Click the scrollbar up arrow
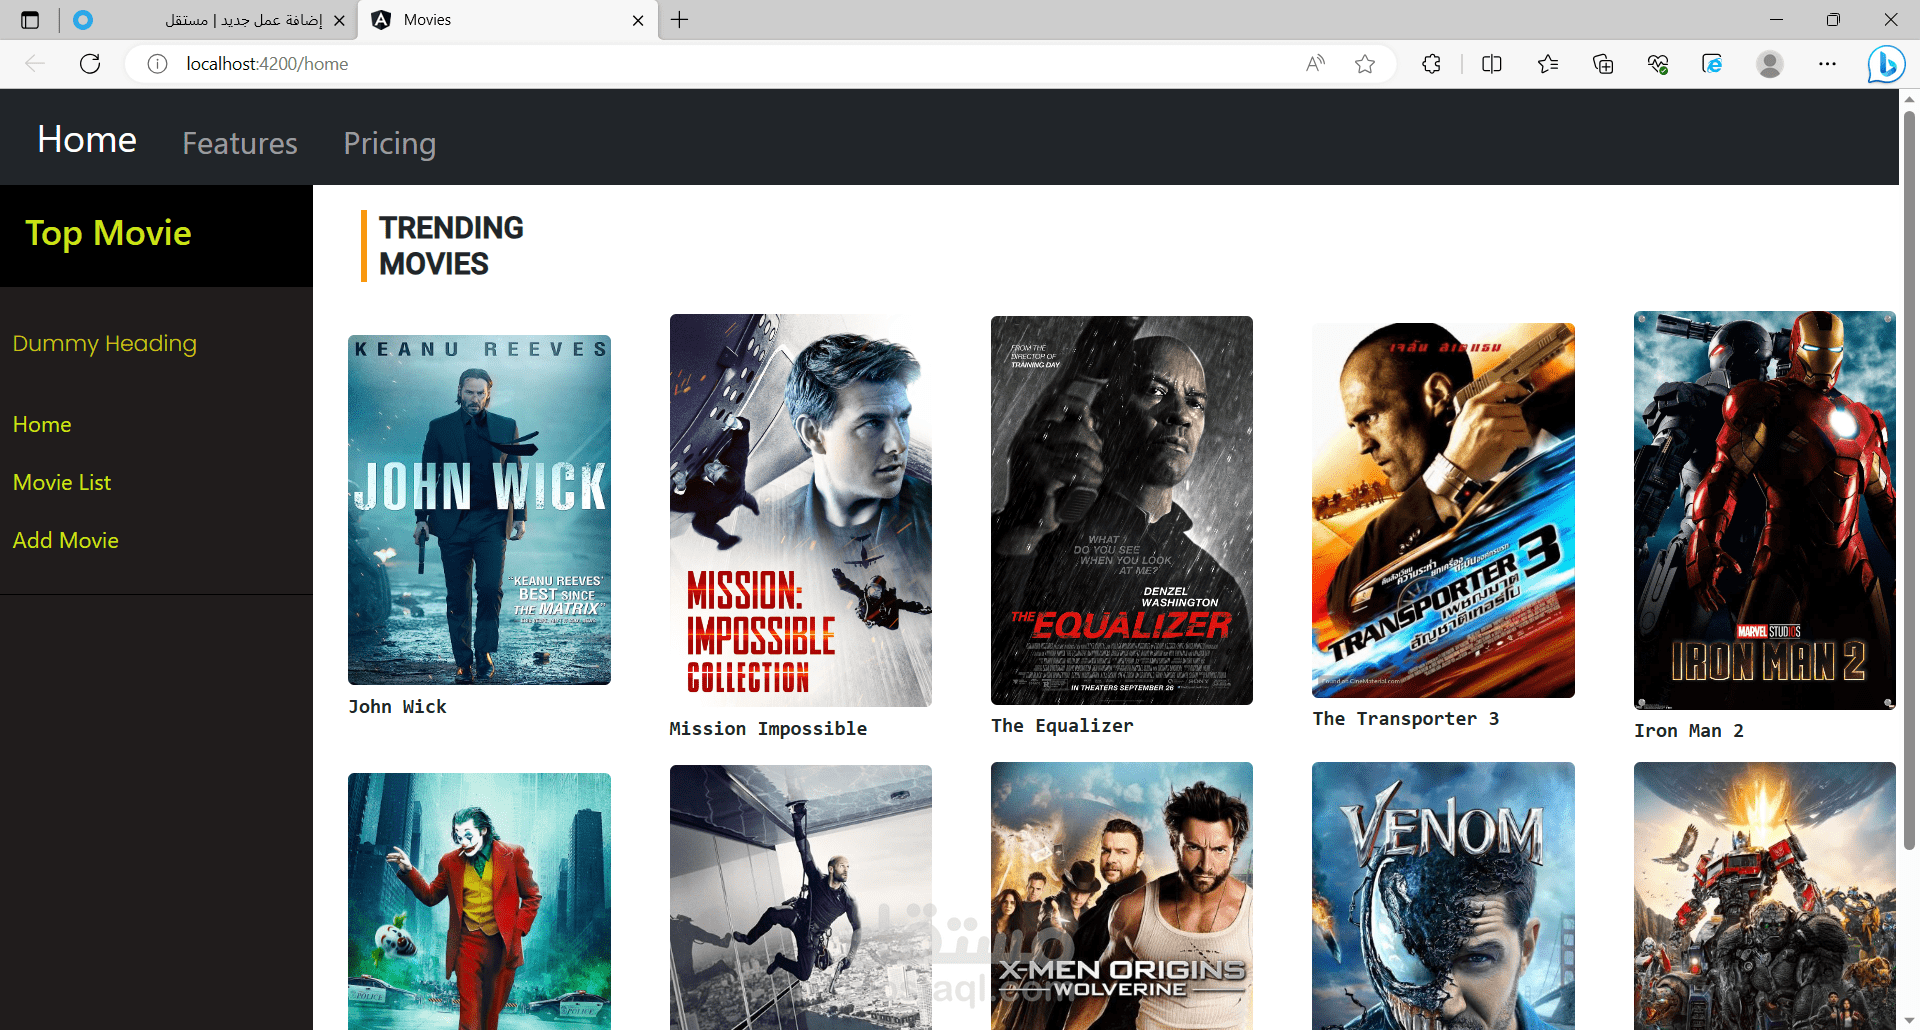Screen dimensions: 1920x1030 1909,98
